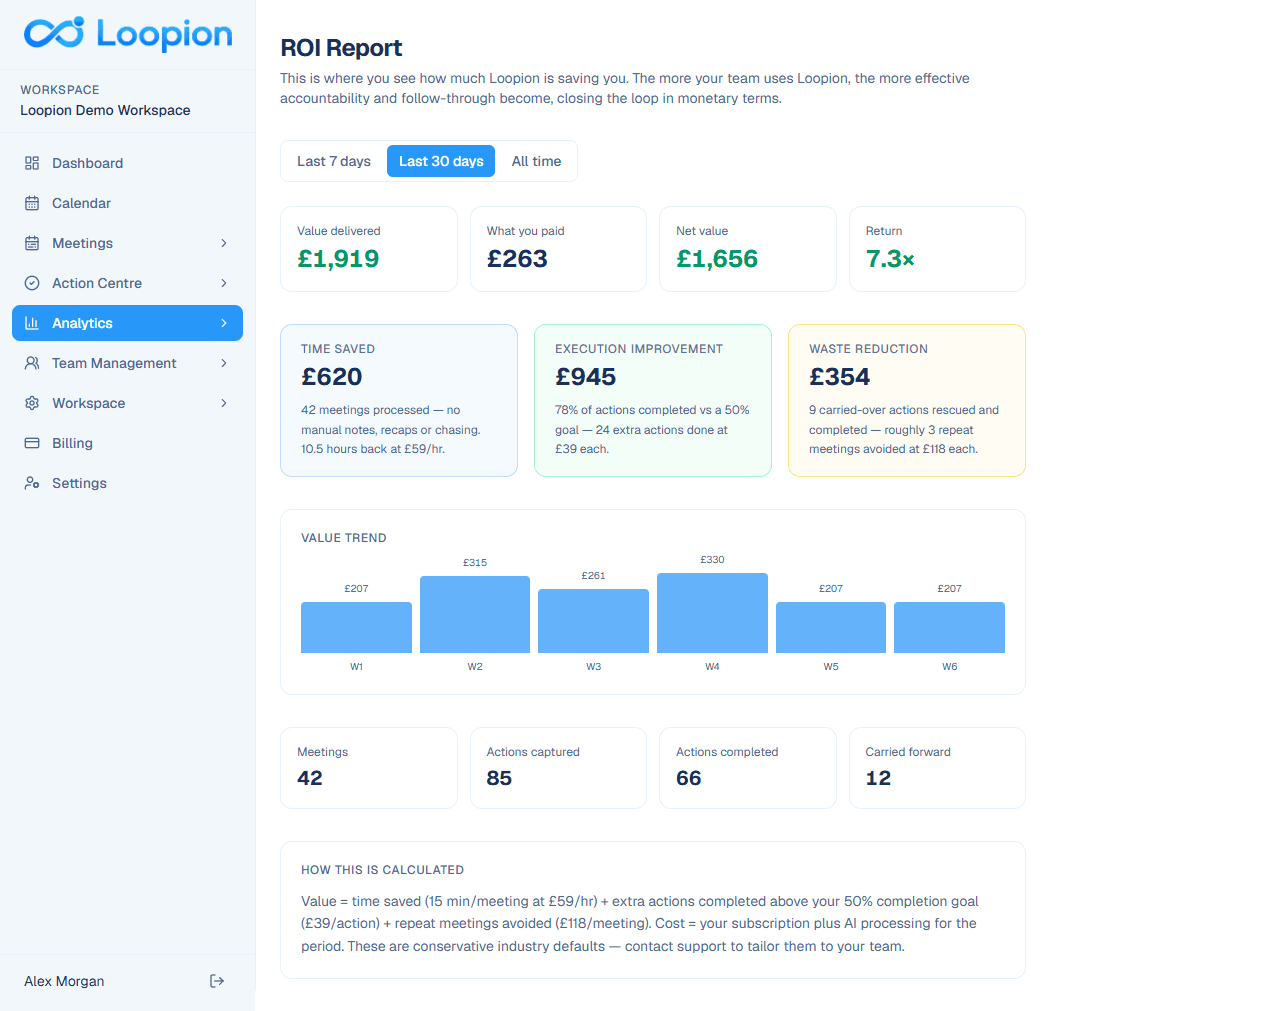
Task: Click the W5 bar in Value Trend
Action: click(831, 627)
